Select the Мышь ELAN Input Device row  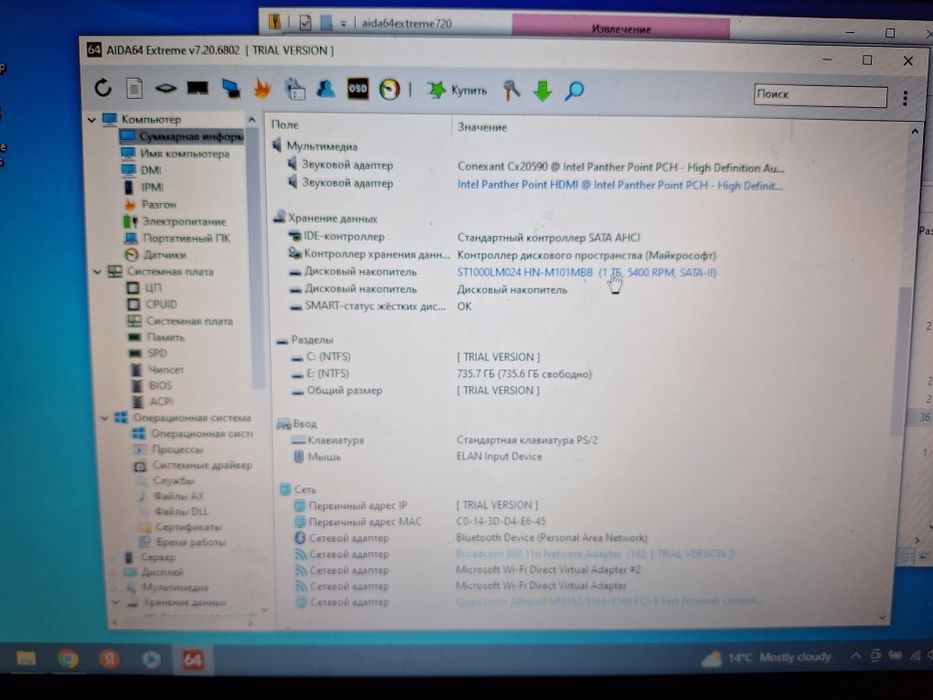pyautogui.click(x=417, y=457)
